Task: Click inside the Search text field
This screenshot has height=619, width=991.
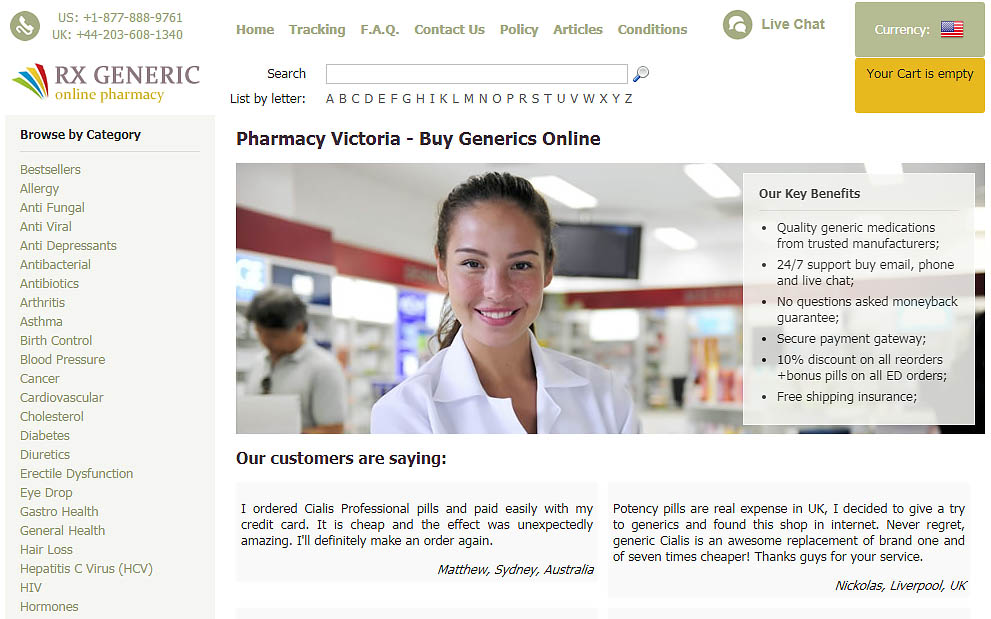Action: [477, 74]
